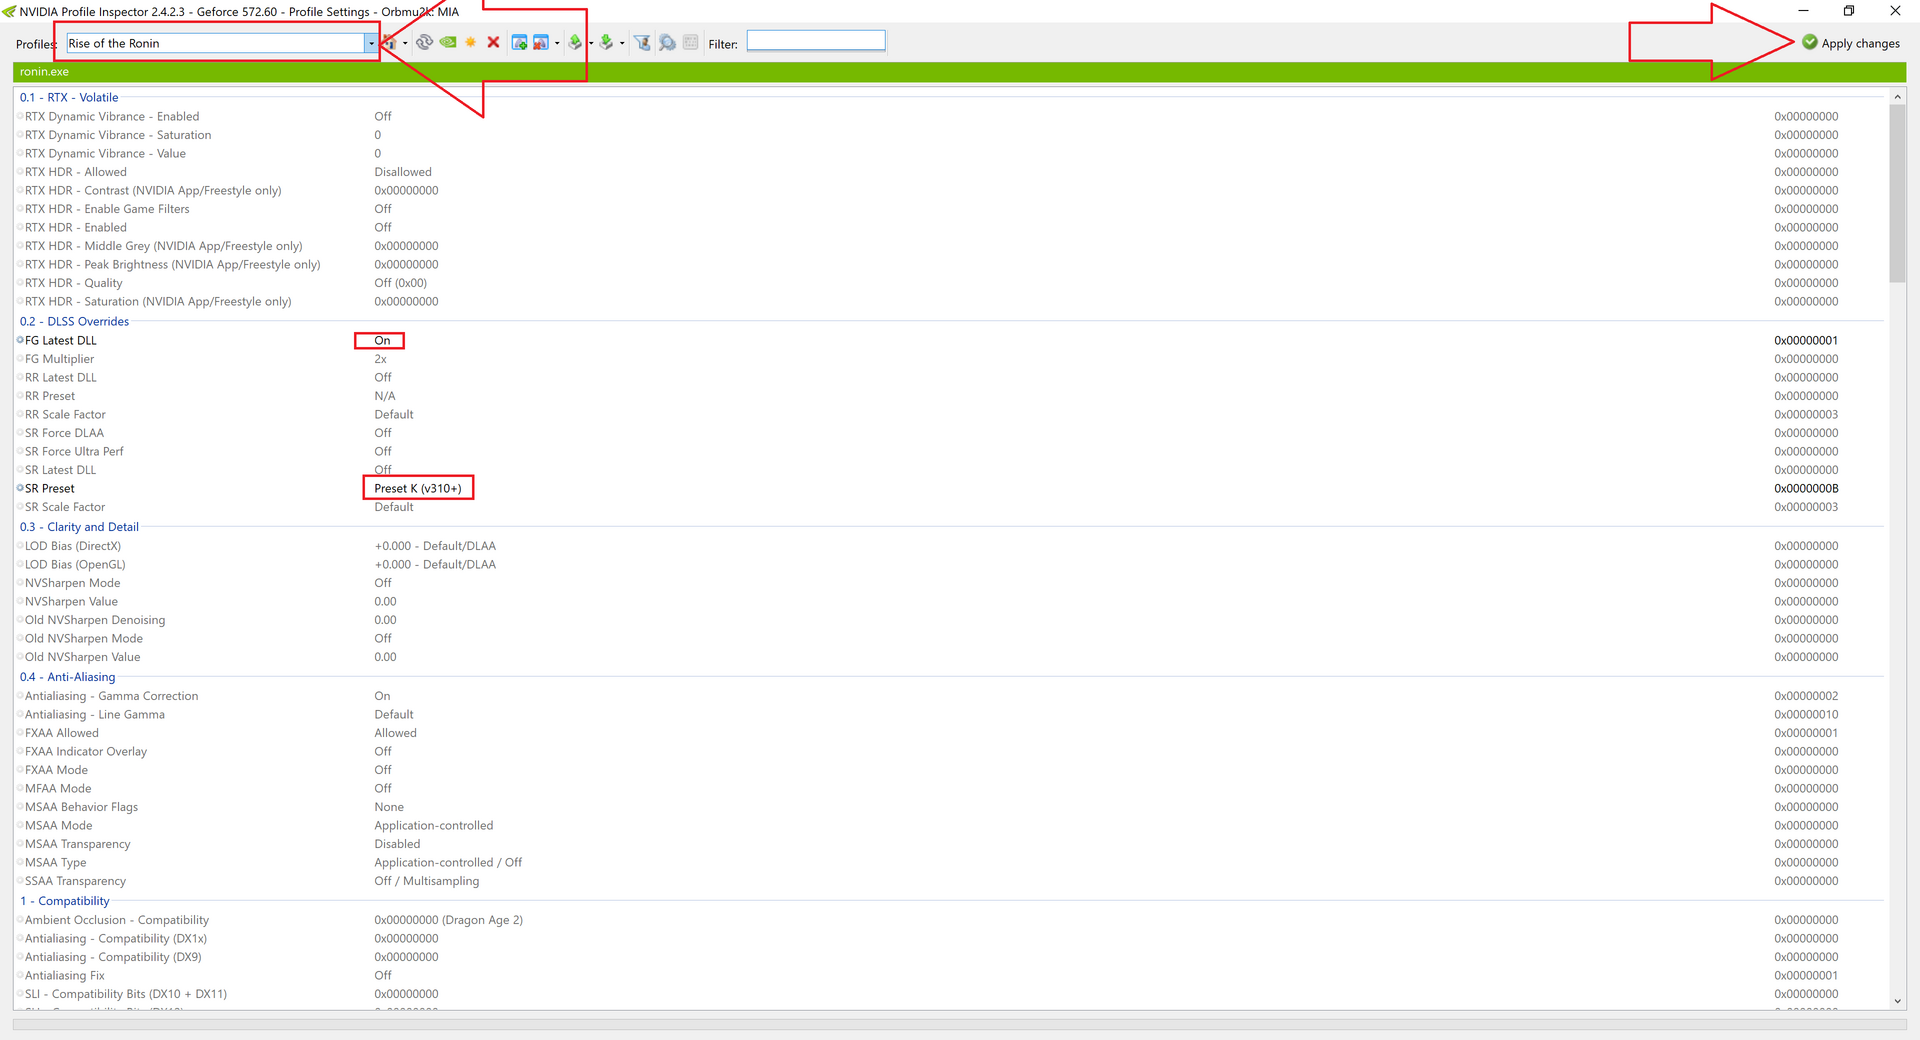Viewport: 1920px width, 1040px height.
Task: Select the RR Preset setting row
Action: click(950, 396)
